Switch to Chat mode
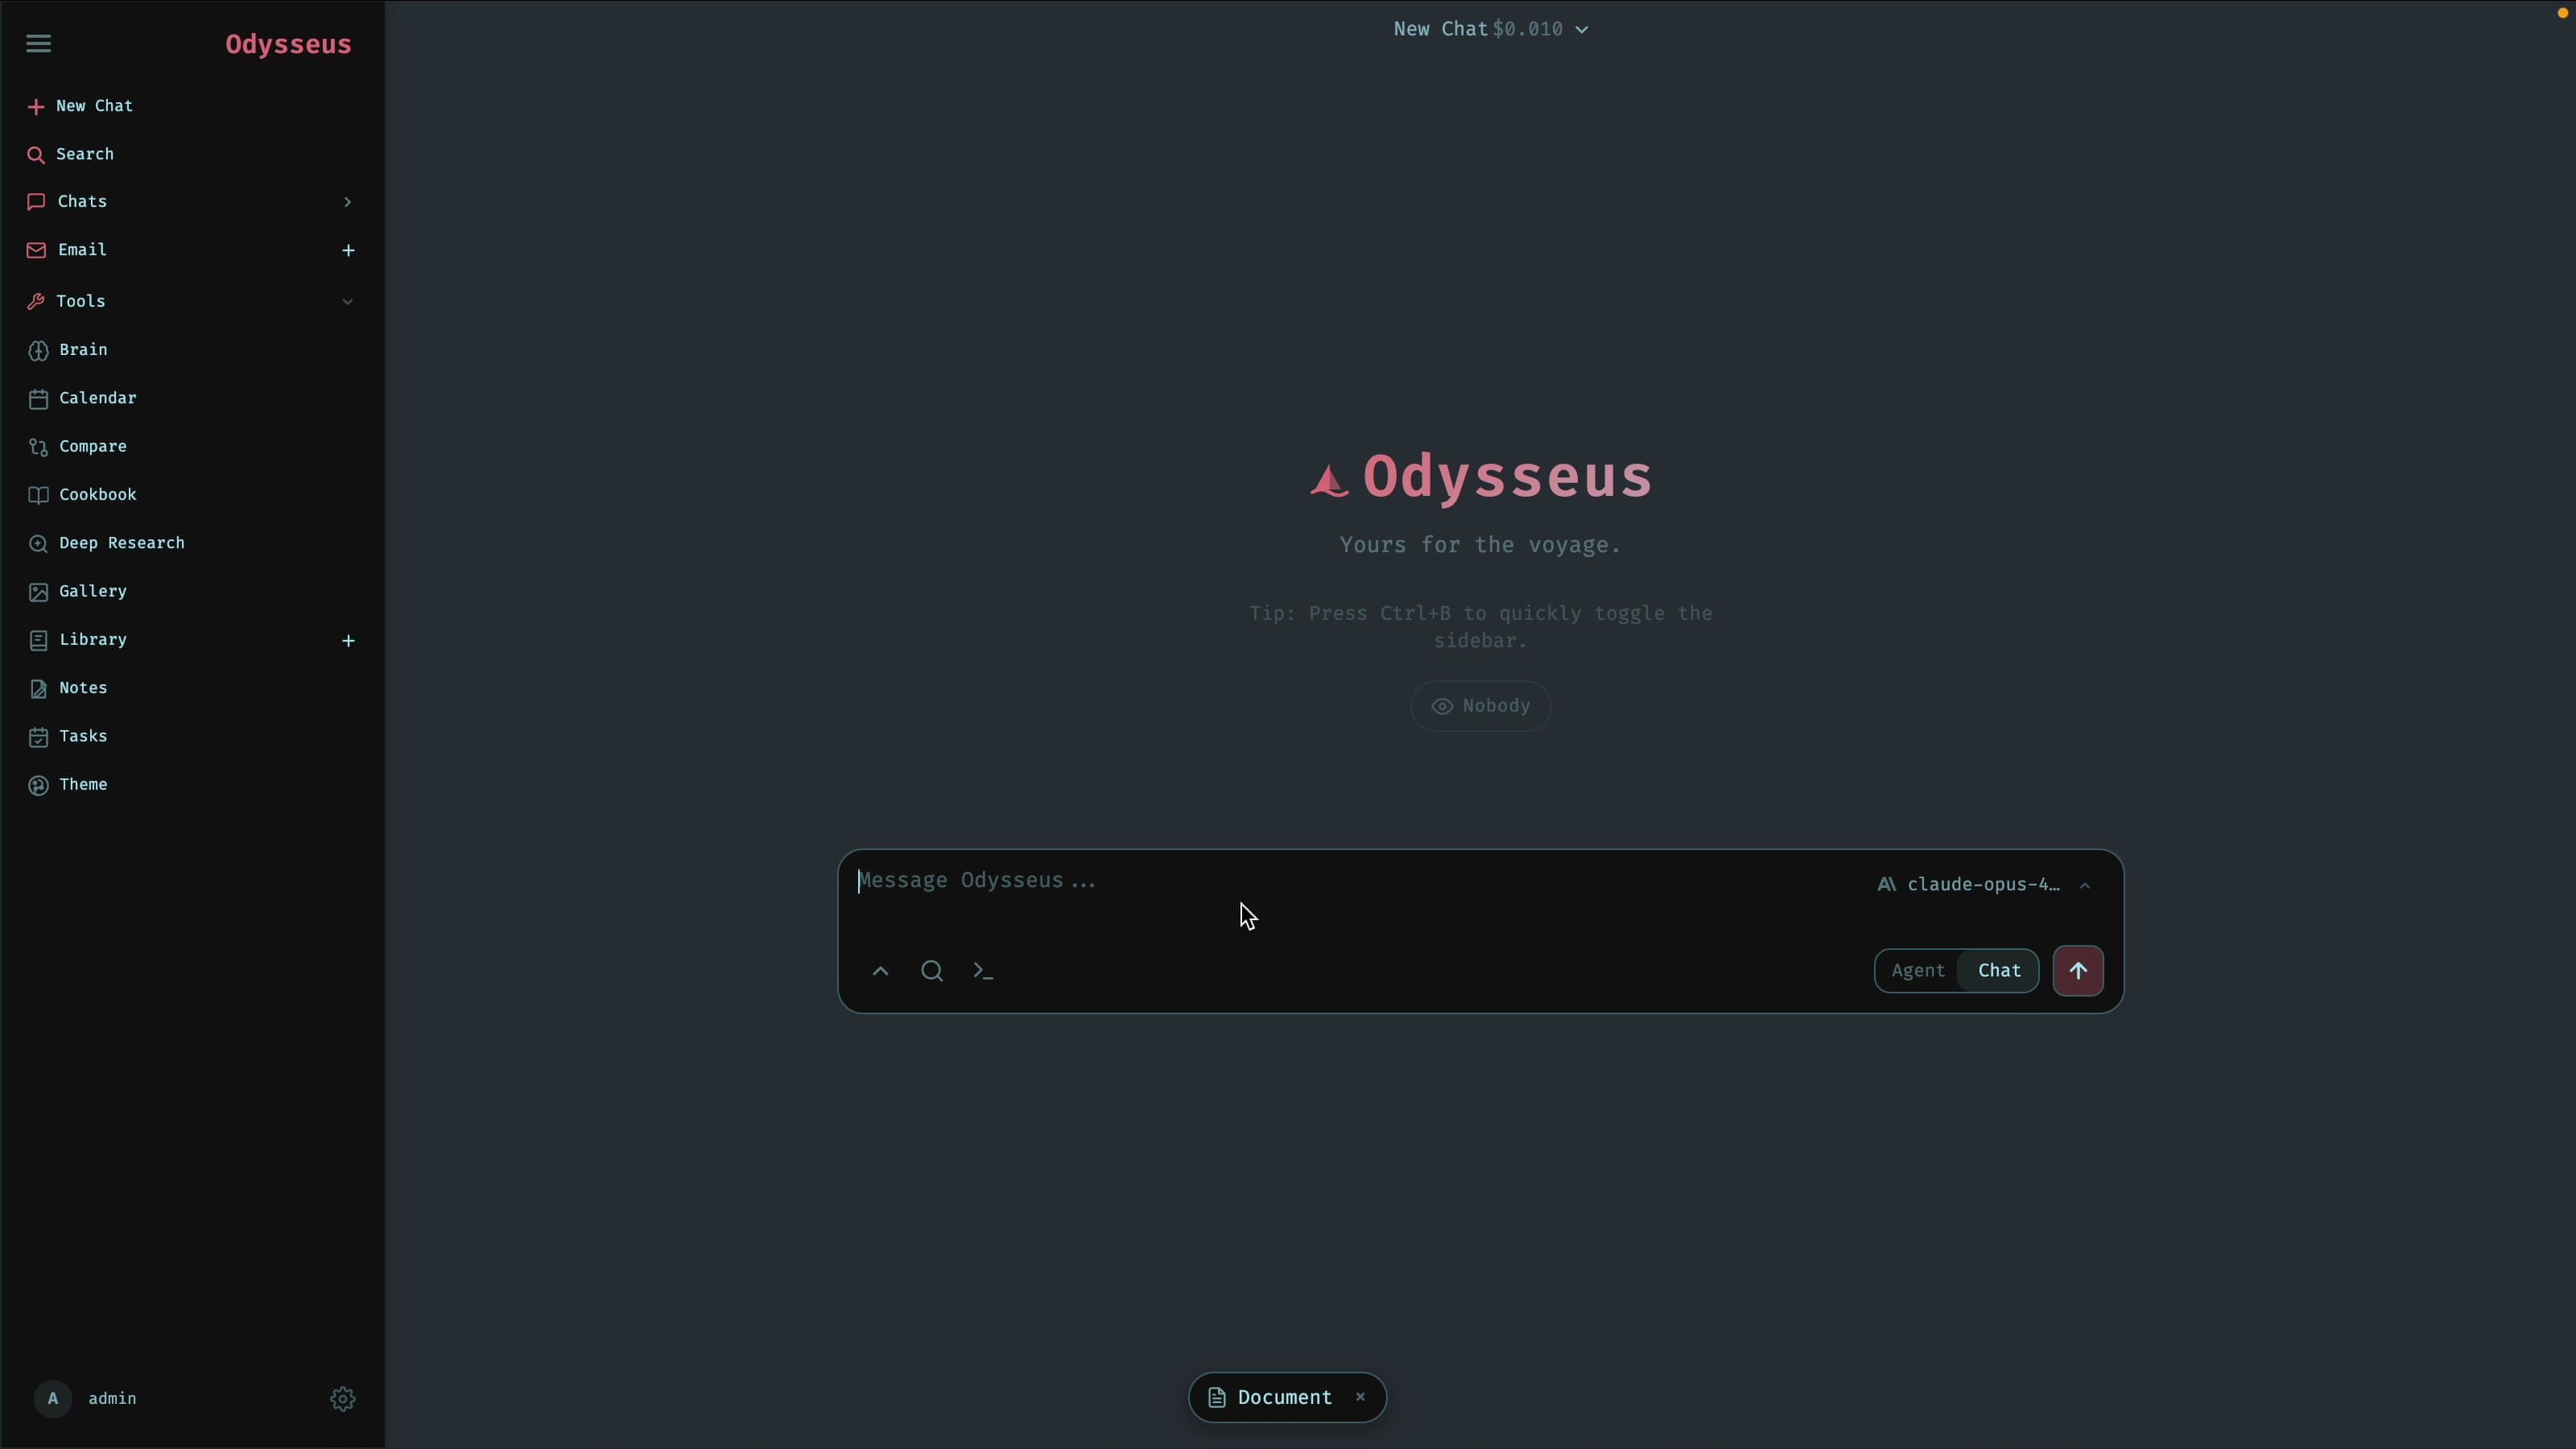 tap(1999, 971)
